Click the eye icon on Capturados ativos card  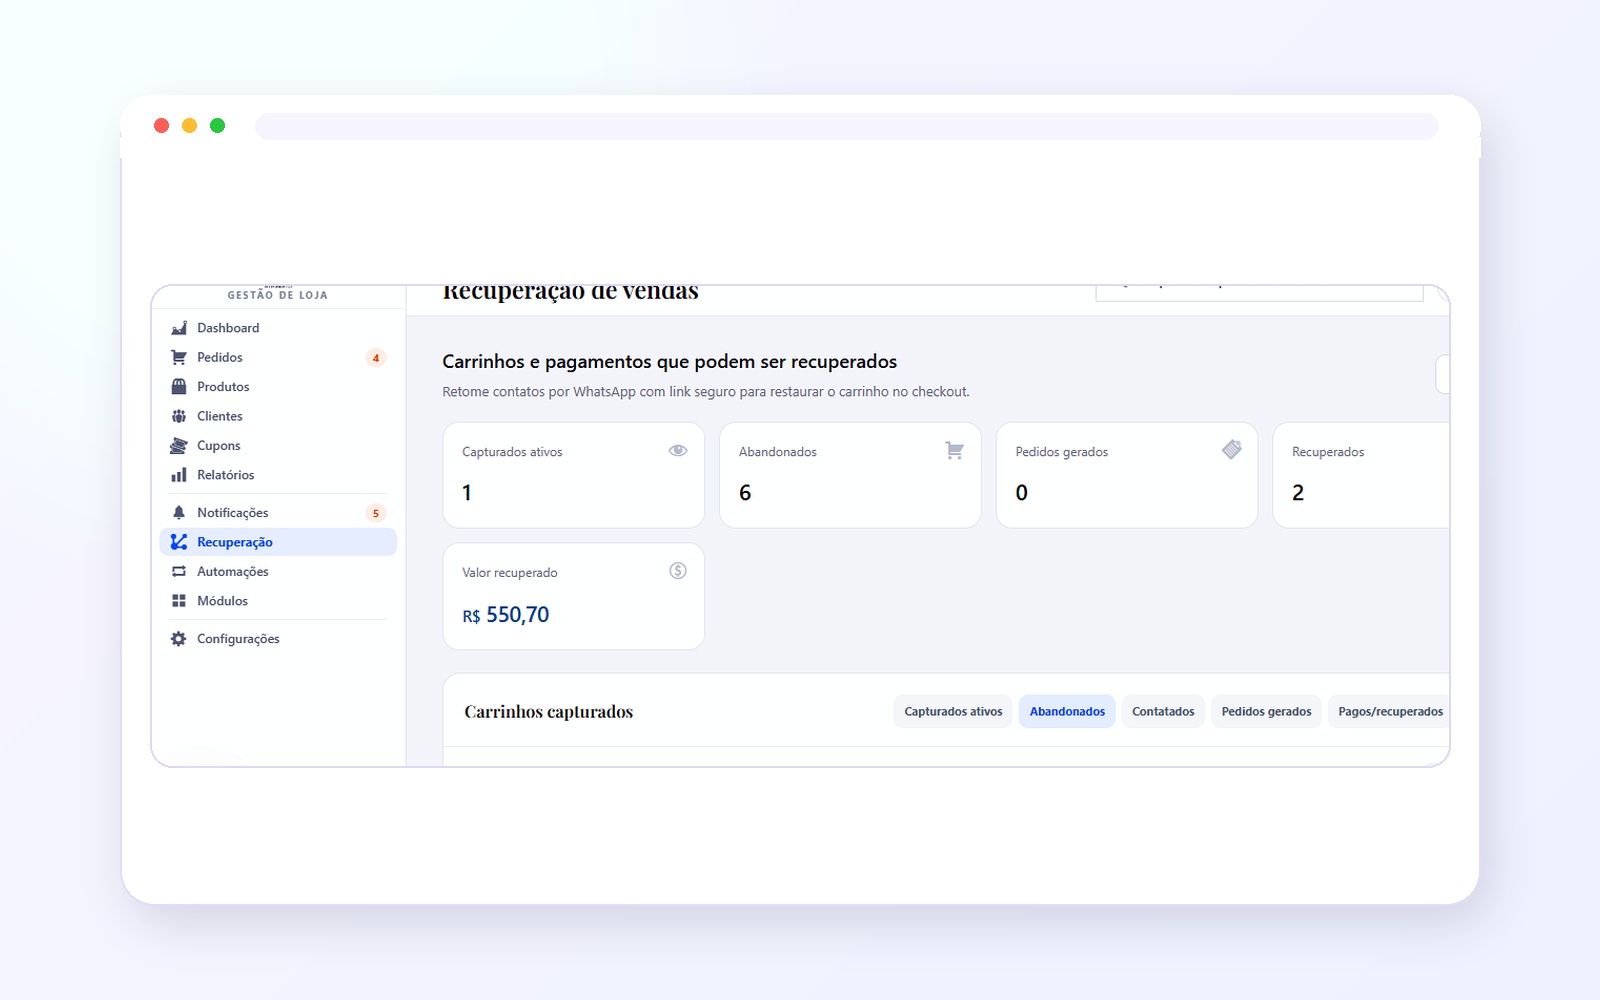coord(678,451)
